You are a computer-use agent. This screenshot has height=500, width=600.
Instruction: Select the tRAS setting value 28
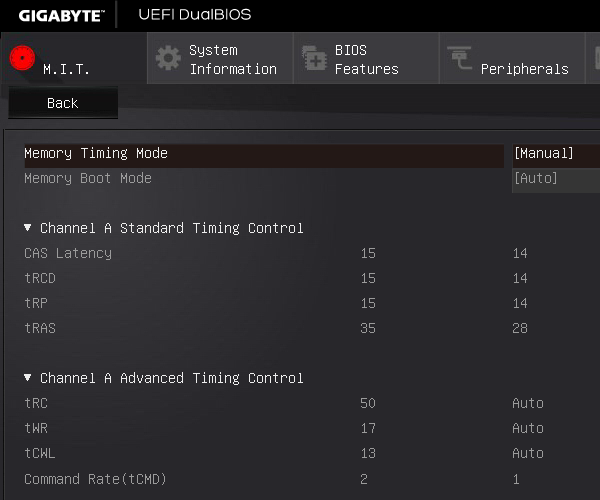(520, 328)
